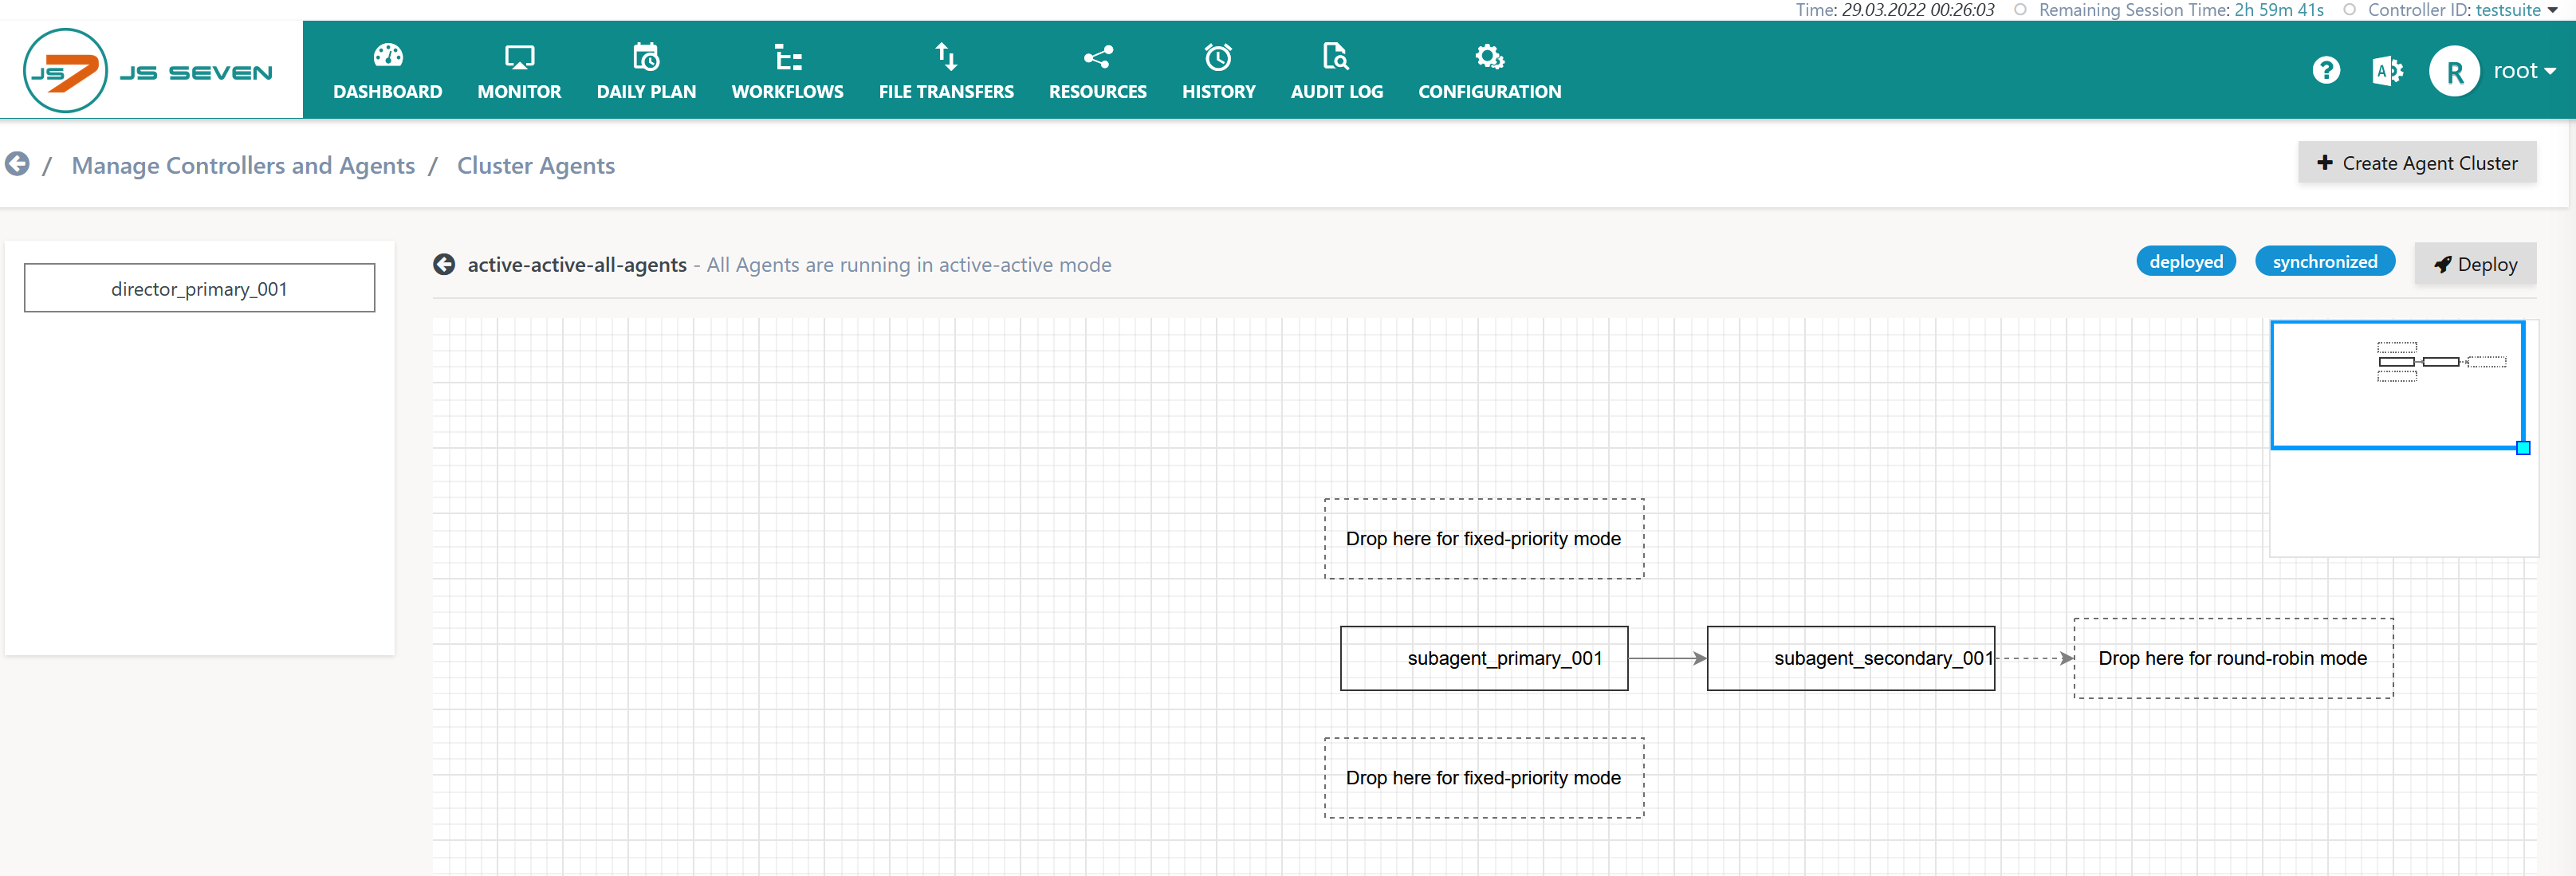The image size is (2576, 876).
Task: Select subagent_secondary_001 node
Action: [x=1851, y=658]
